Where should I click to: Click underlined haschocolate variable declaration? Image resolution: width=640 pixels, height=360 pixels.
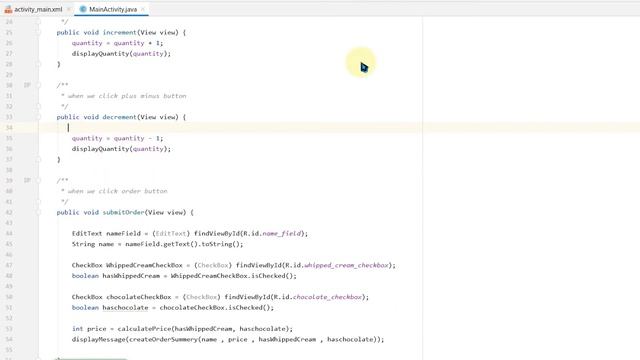click(x=125, y=308)
